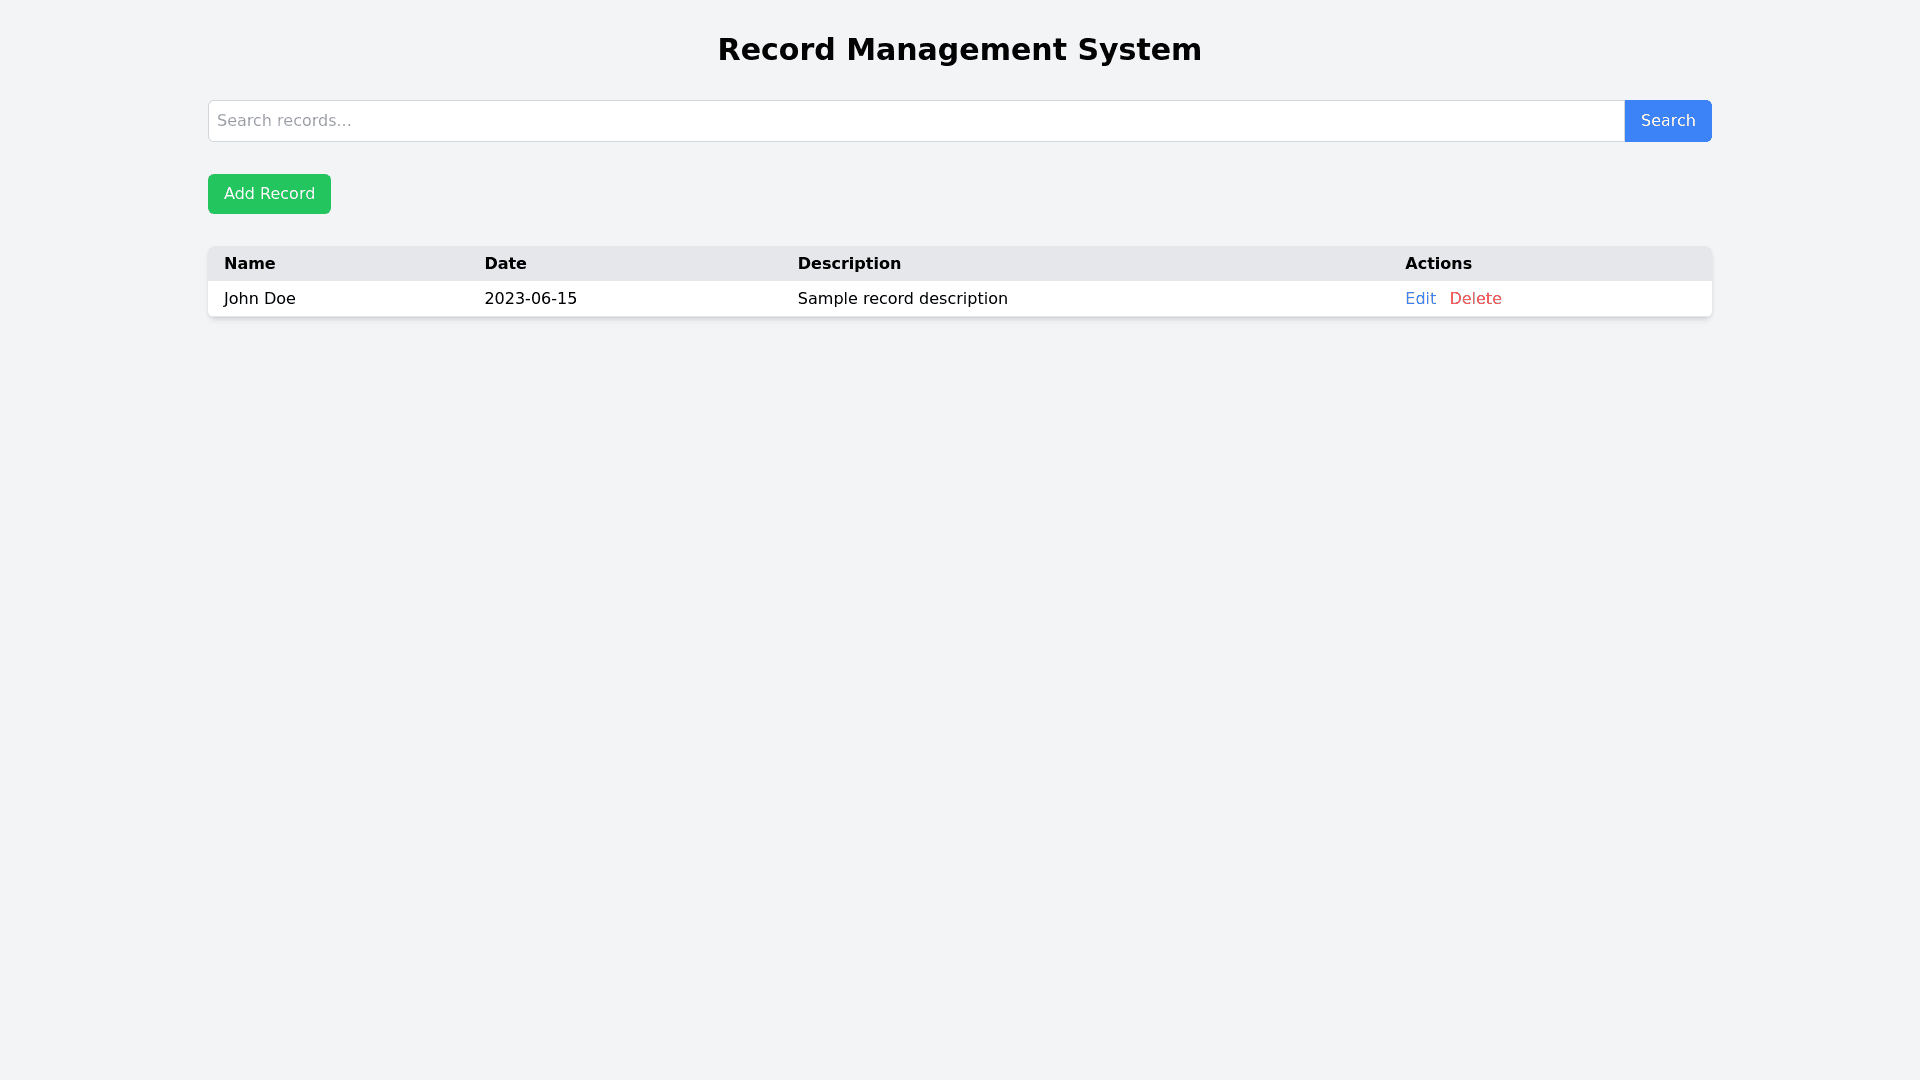Select the Description column header
Screen dimensions: 1920x1080
click(849, 263)
